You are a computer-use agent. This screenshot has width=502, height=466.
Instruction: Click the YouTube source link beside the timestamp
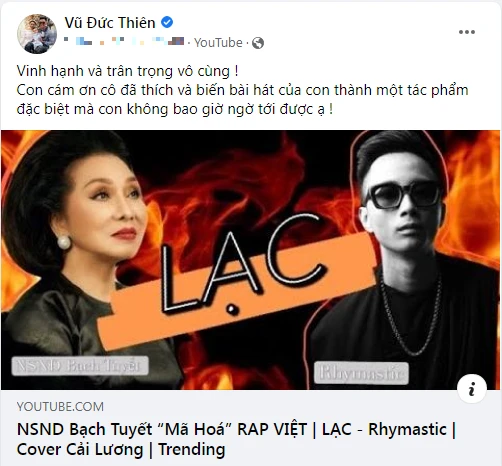tap(218, 43)
